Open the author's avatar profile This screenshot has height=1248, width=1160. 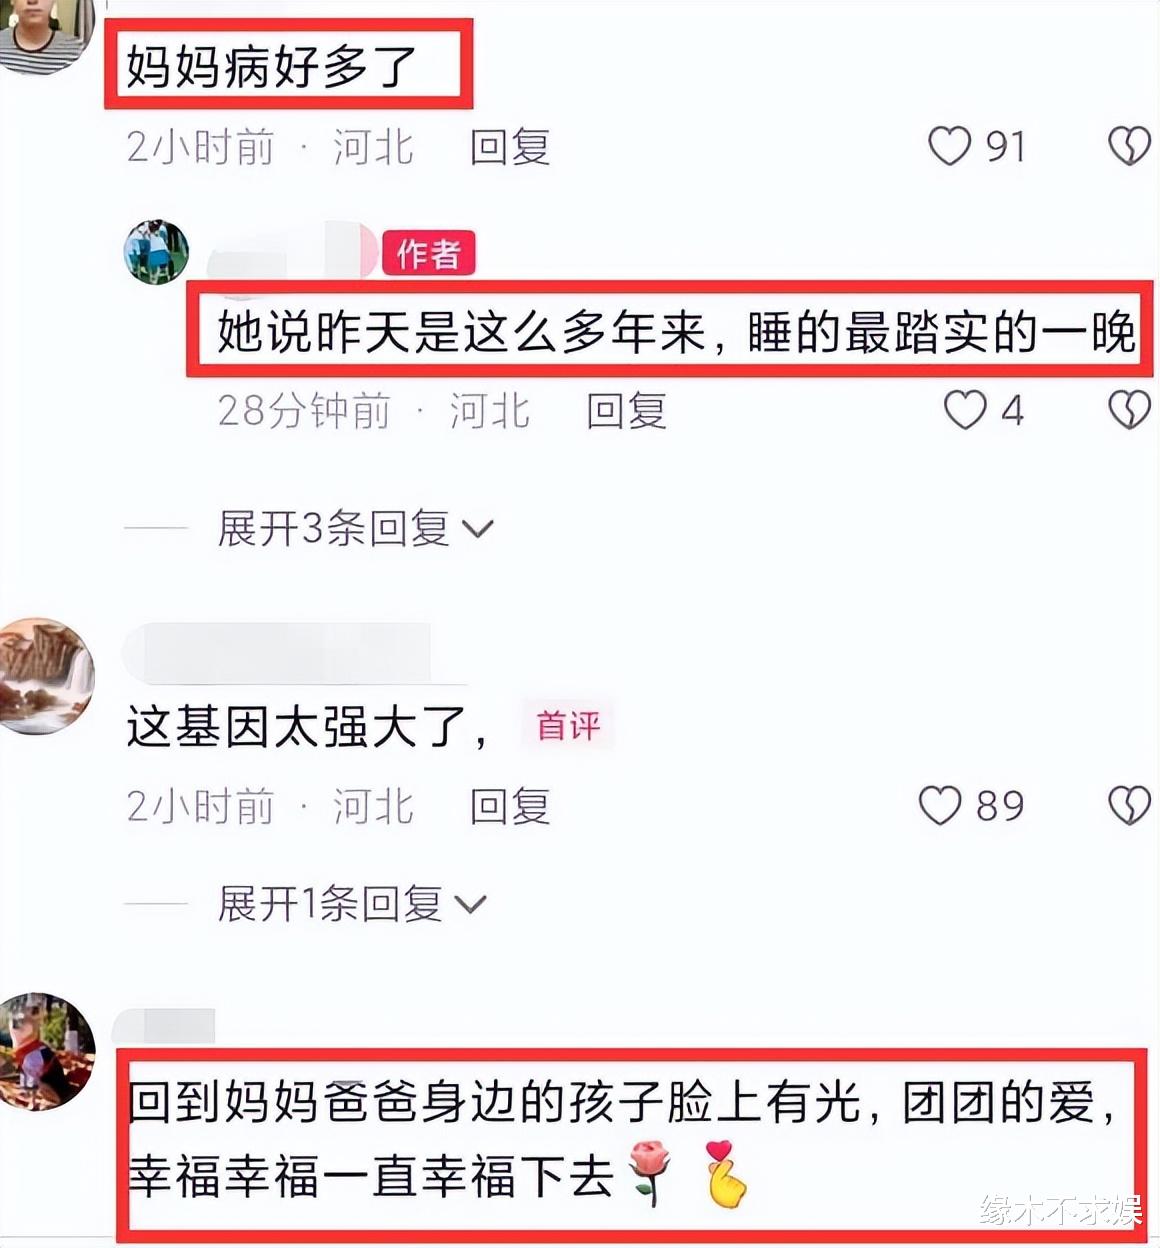click(x=156, y=252)
